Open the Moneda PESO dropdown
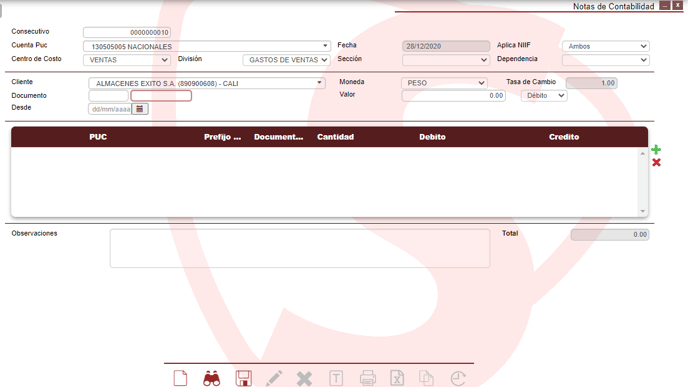 tap(444, 83)
